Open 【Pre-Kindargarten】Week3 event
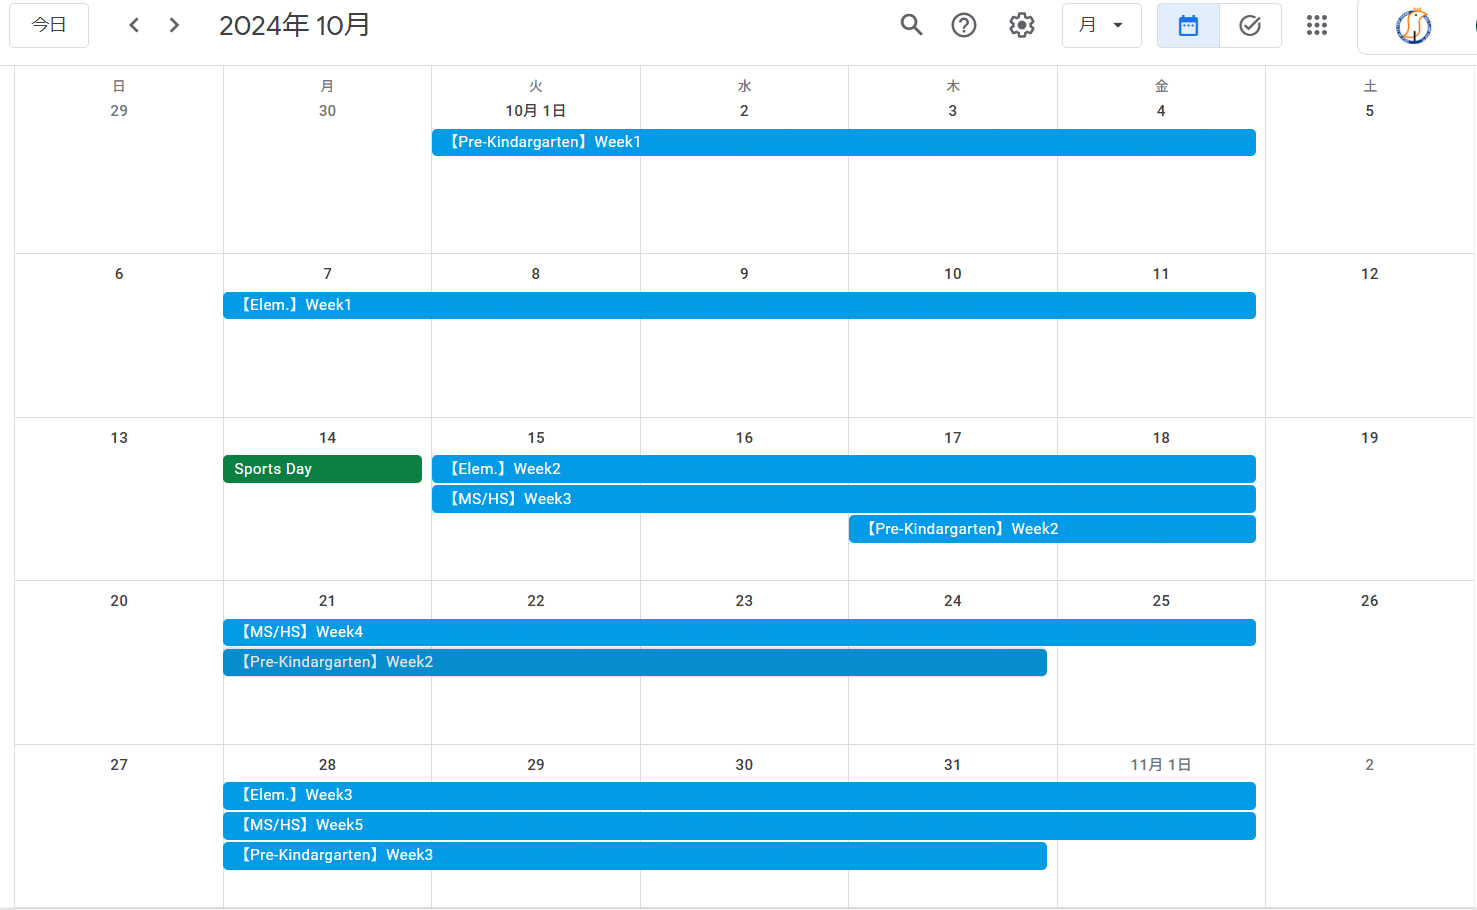 click(x=635, y=855)
